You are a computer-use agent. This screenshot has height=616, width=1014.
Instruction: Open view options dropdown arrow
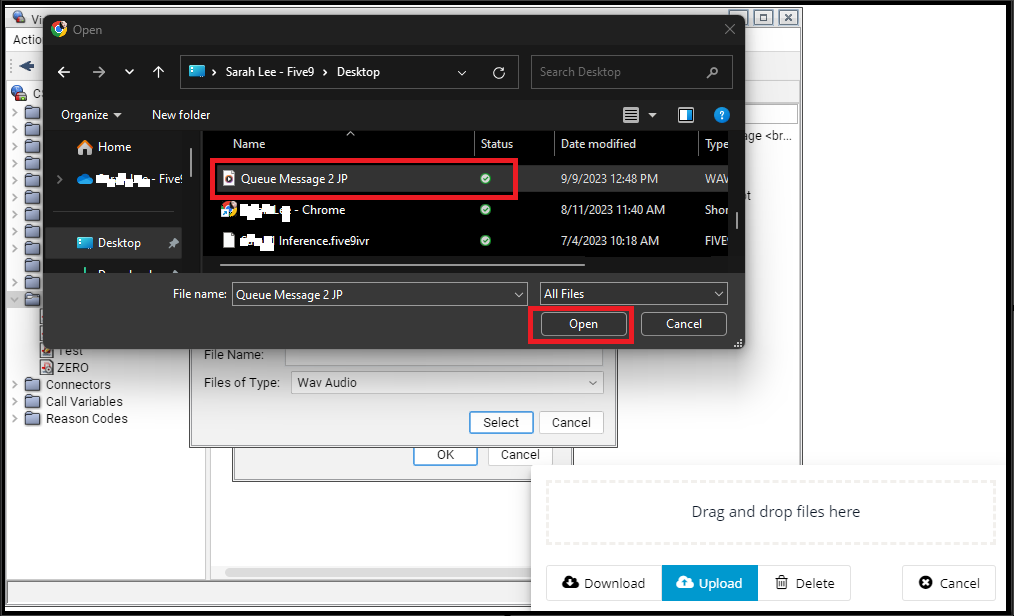pos(652,115)
